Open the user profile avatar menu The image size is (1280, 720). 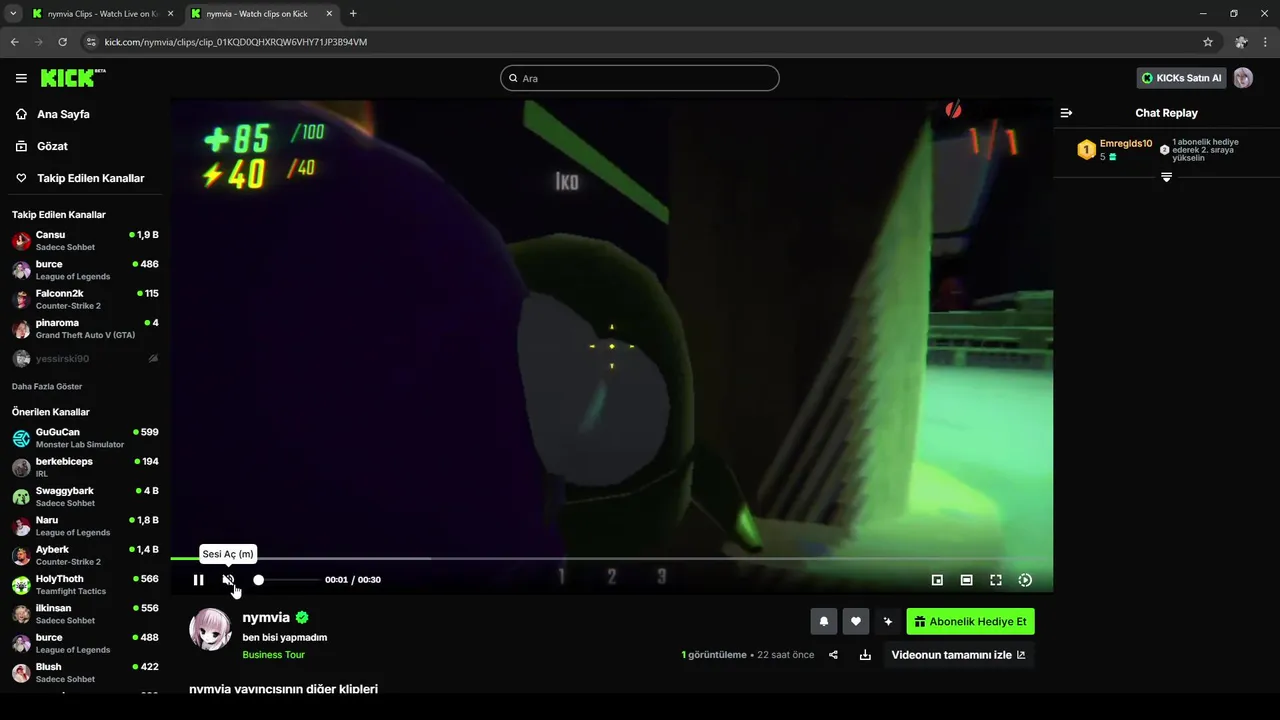[1243, 78]
